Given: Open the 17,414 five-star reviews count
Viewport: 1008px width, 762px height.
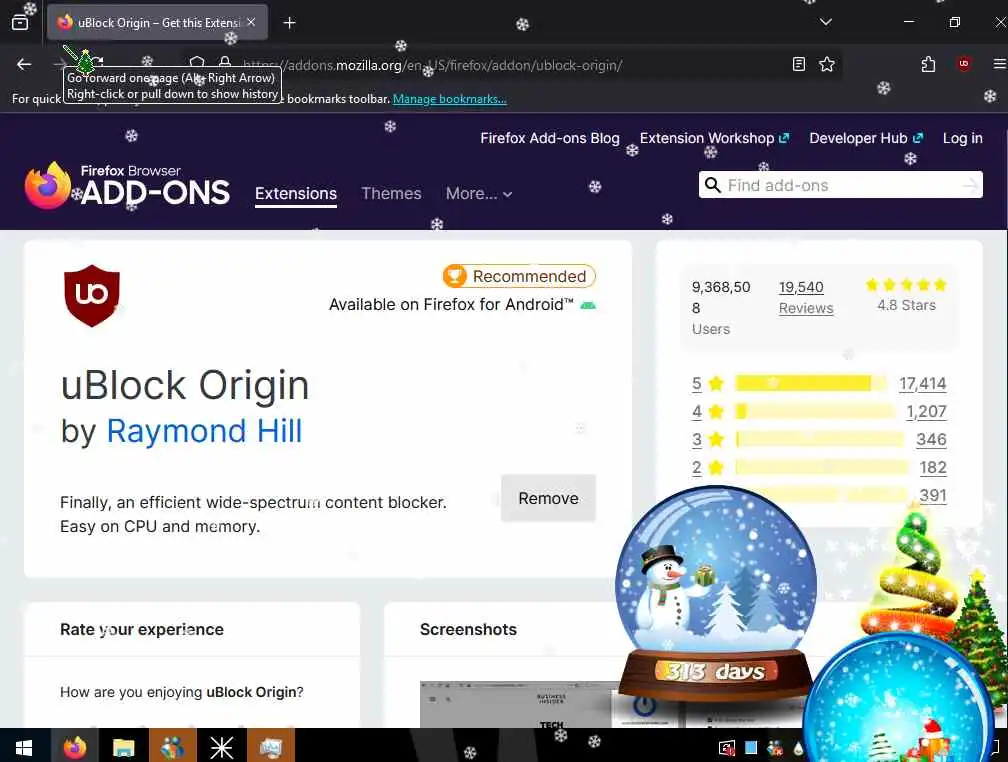Looking at the screenshot, I should [922, 384].
